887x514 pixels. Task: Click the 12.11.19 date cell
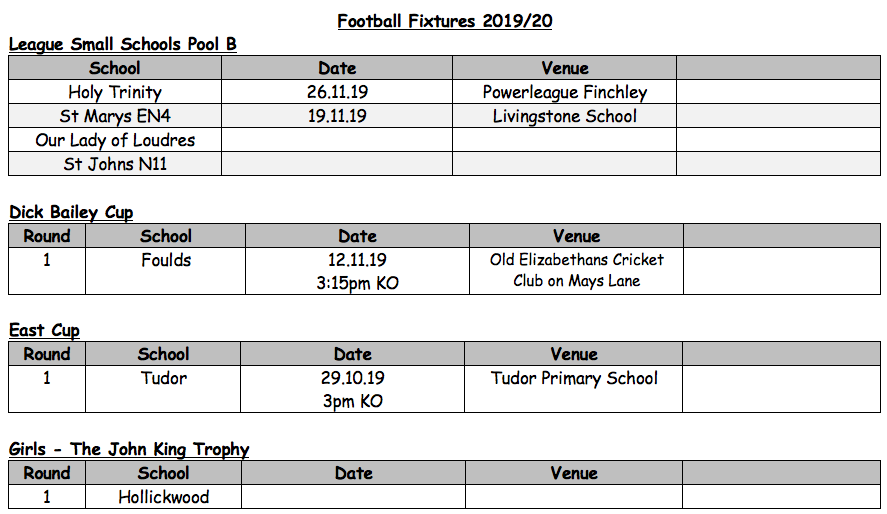coord(357,260)
